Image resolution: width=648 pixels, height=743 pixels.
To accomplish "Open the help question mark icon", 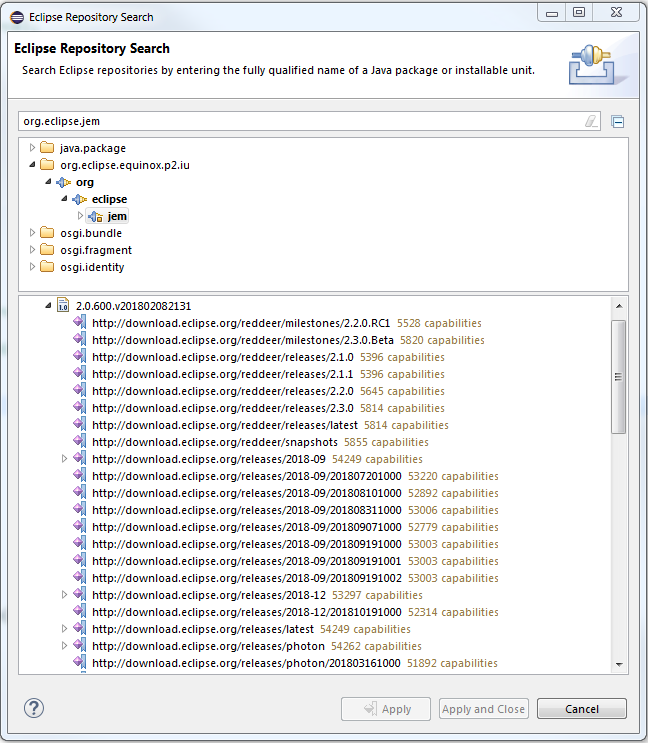I will point(34,708).
